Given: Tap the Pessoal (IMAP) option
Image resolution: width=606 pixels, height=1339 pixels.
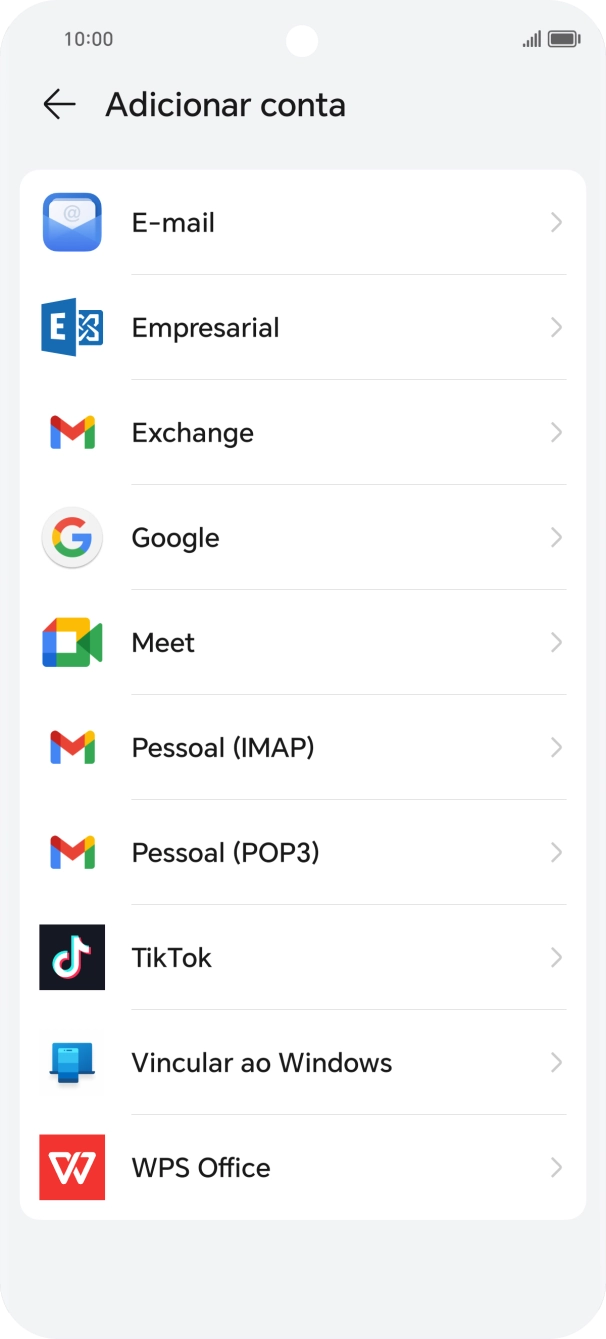Looking at the screenshot, I should [223, 747].
